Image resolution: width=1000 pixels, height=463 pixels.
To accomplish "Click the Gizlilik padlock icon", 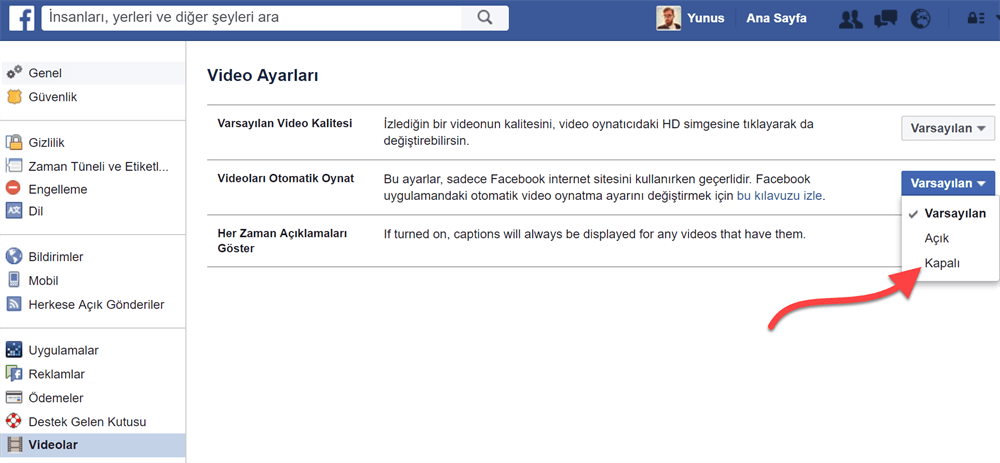I will coord(14,142).
